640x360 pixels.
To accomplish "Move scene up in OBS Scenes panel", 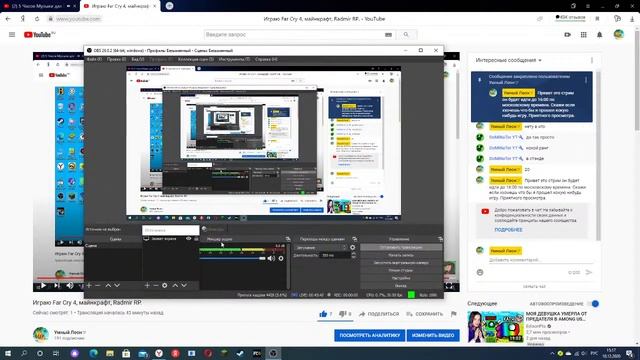I will pos(108,285).
